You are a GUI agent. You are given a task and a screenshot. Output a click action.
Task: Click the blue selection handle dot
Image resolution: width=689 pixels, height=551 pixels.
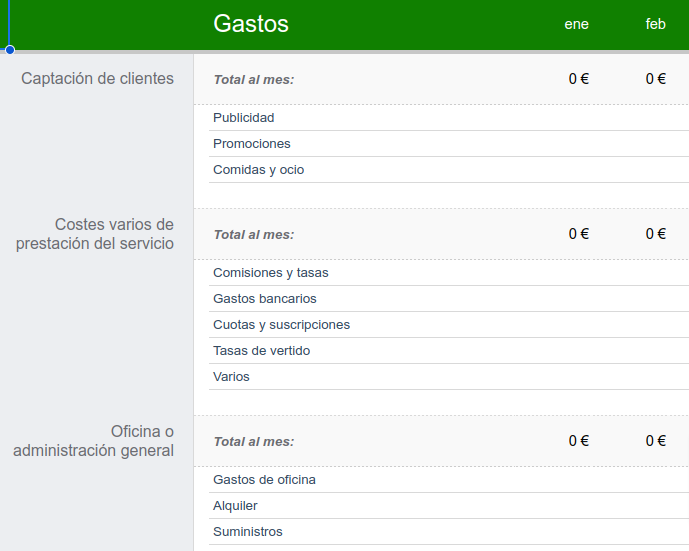[x=10, y=50]
